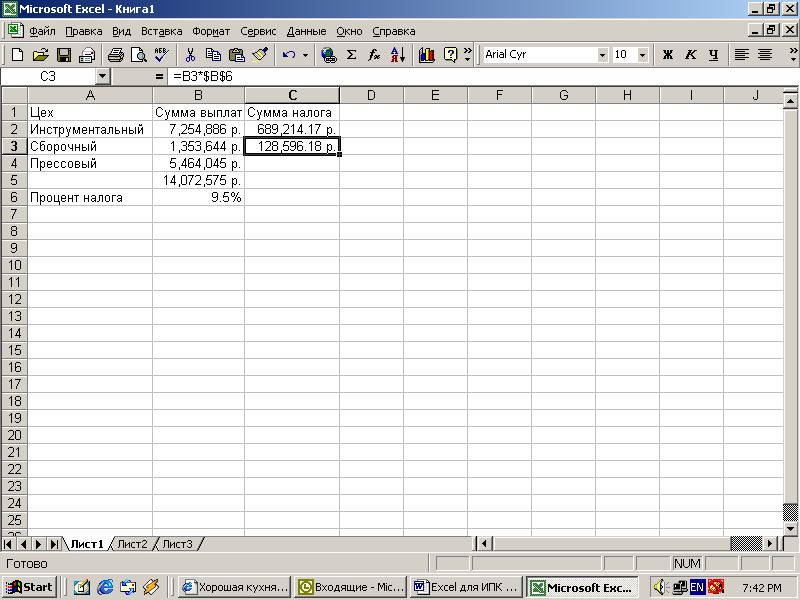Viewport: 800px width, 600px height.
Task: Toggle bold formatting (Ж)
Action: [x=667, y=55]
